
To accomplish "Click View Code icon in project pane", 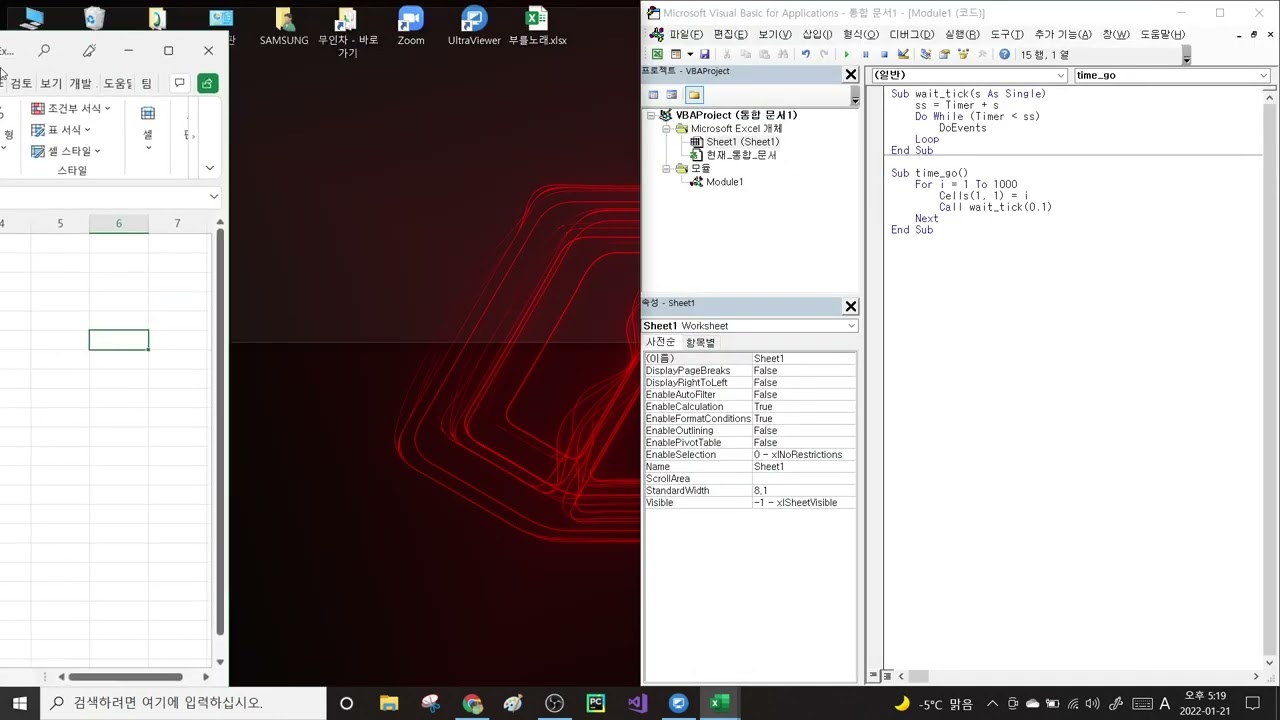I will coord(653,95).
